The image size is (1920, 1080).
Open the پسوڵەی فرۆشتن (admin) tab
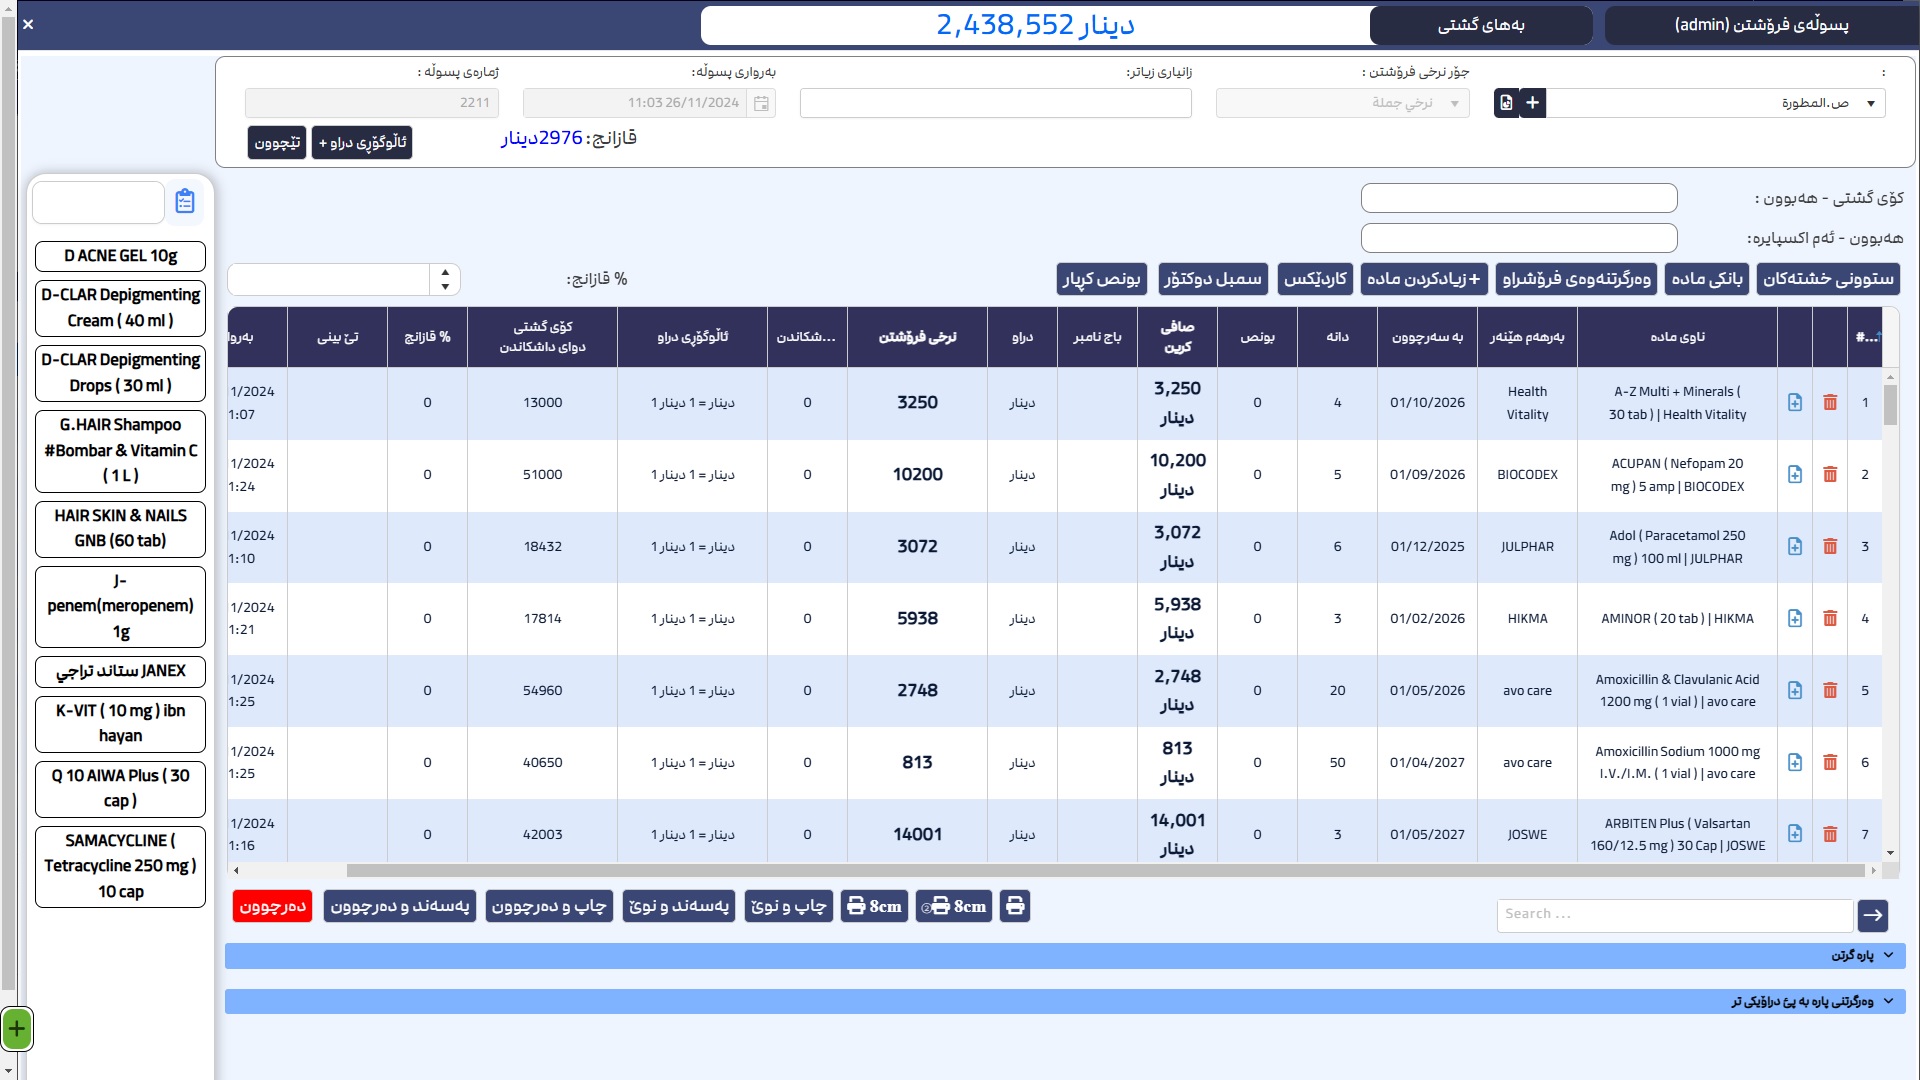coord(1761,25)
